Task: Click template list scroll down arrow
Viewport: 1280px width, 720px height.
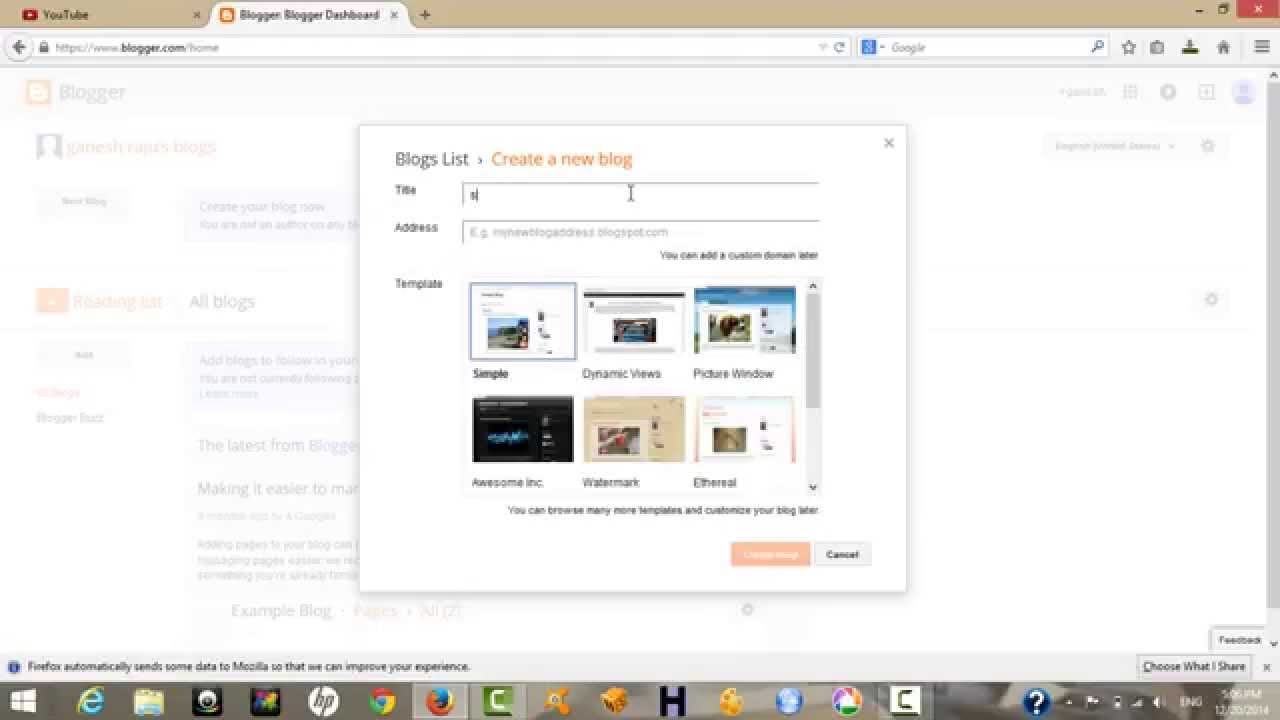Action: point(813,487)
